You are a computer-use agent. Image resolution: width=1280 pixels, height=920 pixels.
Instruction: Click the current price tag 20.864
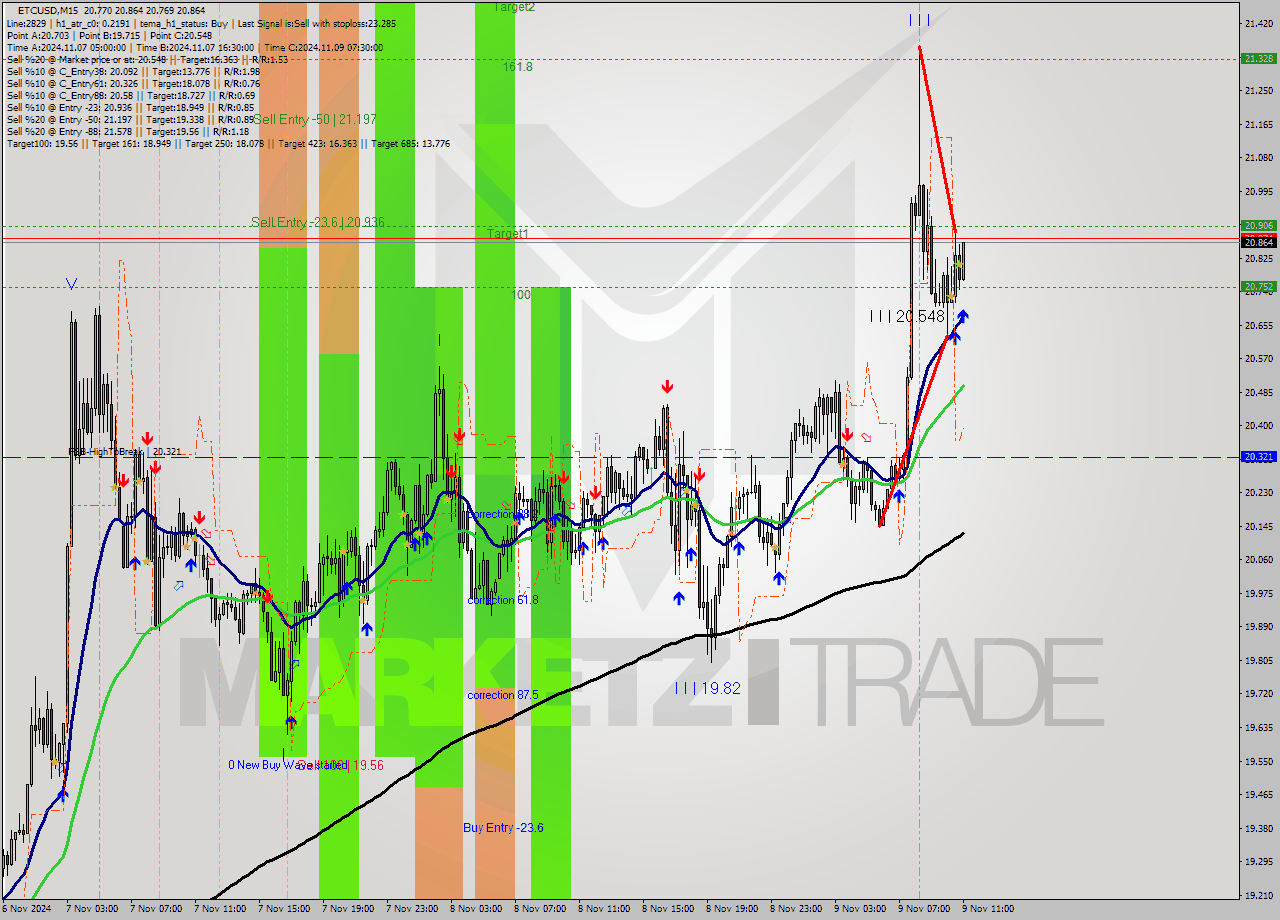coord(1258,242)
